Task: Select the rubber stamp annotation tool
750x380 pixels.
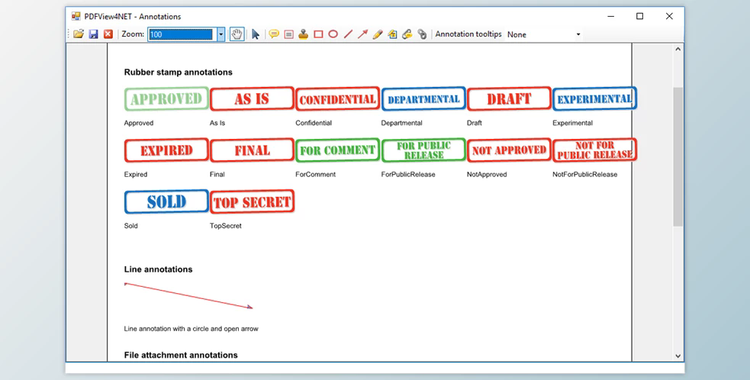Action: [303, 34]
